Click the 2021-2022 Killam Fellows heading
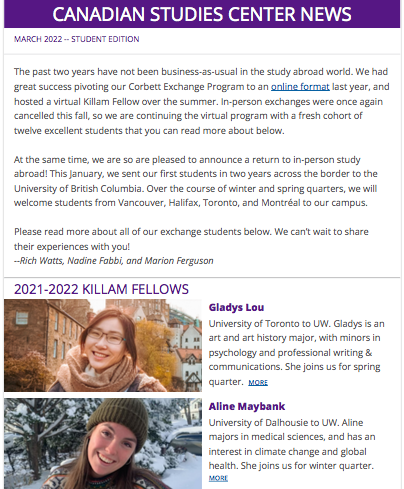The image size is (404, 489). tap(101, 289)
